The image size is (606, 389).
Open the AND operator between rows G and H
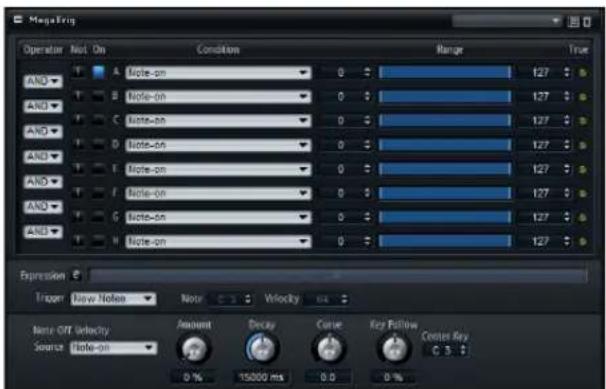point(43,232)
